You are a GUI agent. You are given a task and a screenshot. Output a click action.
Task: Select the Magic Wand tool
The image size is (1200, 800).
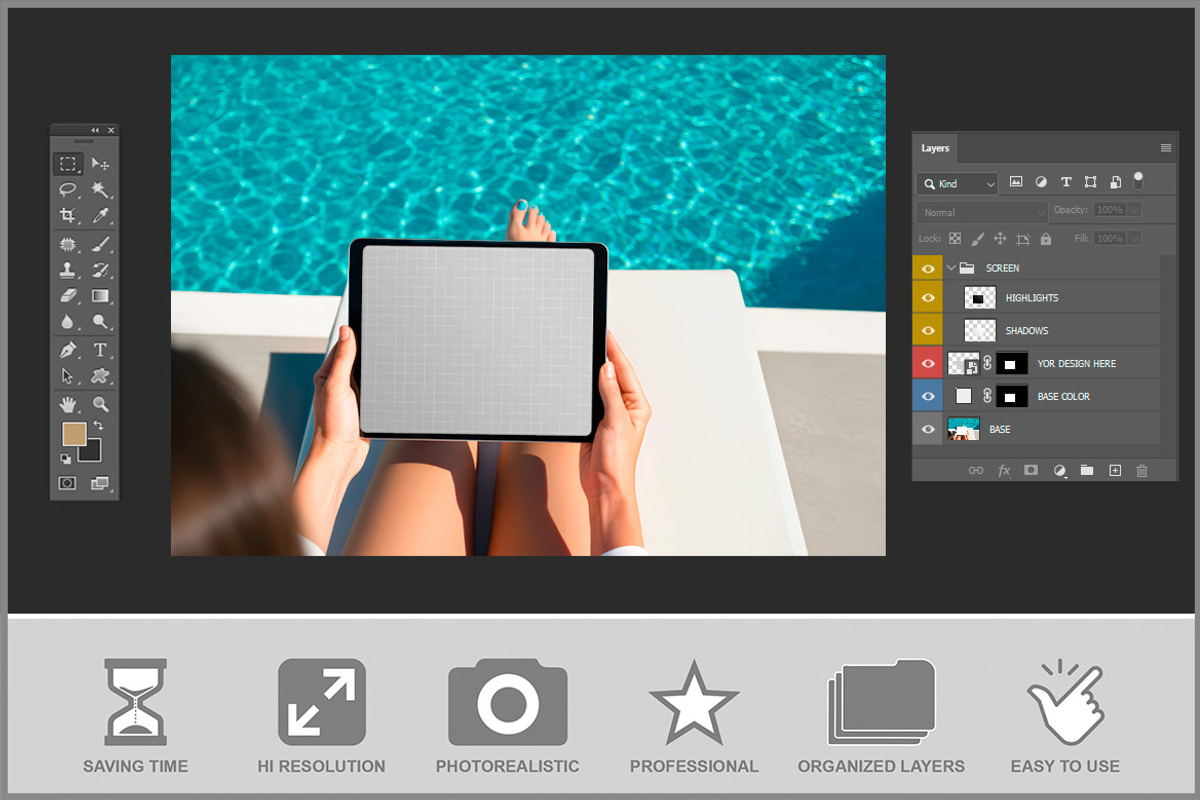(100, 190)
